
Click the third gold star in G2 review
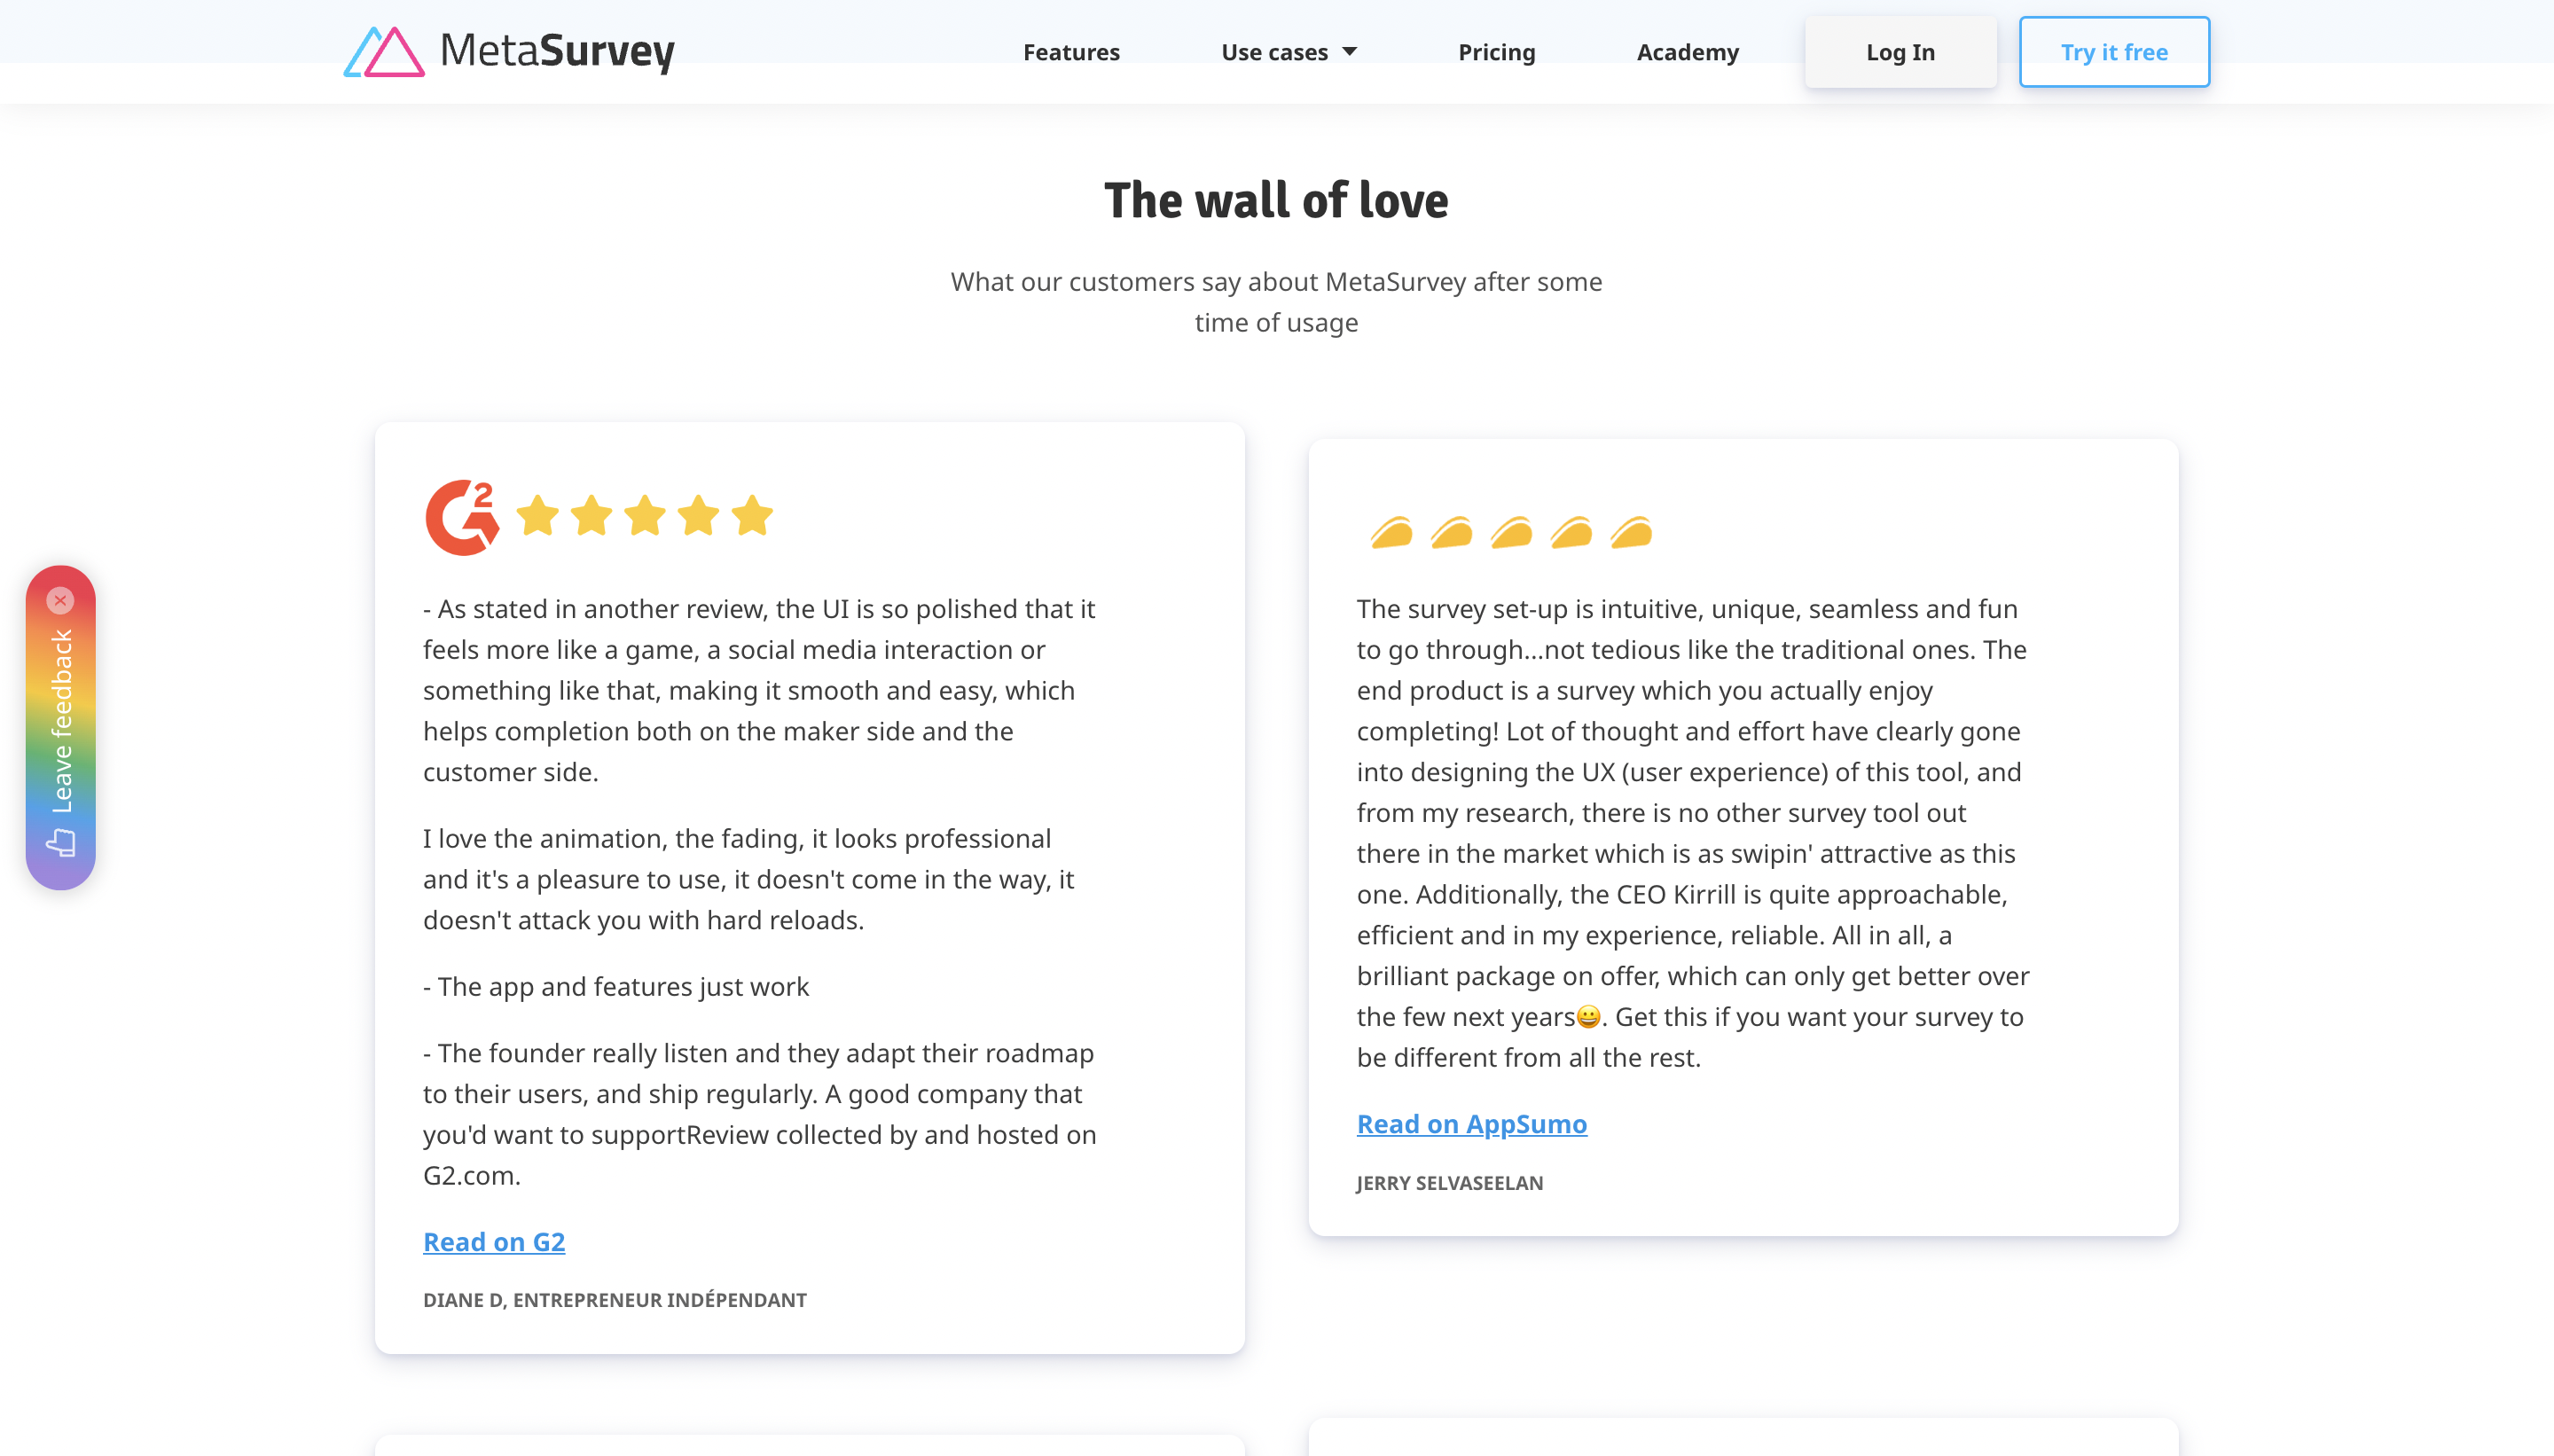tap(645, 516)
